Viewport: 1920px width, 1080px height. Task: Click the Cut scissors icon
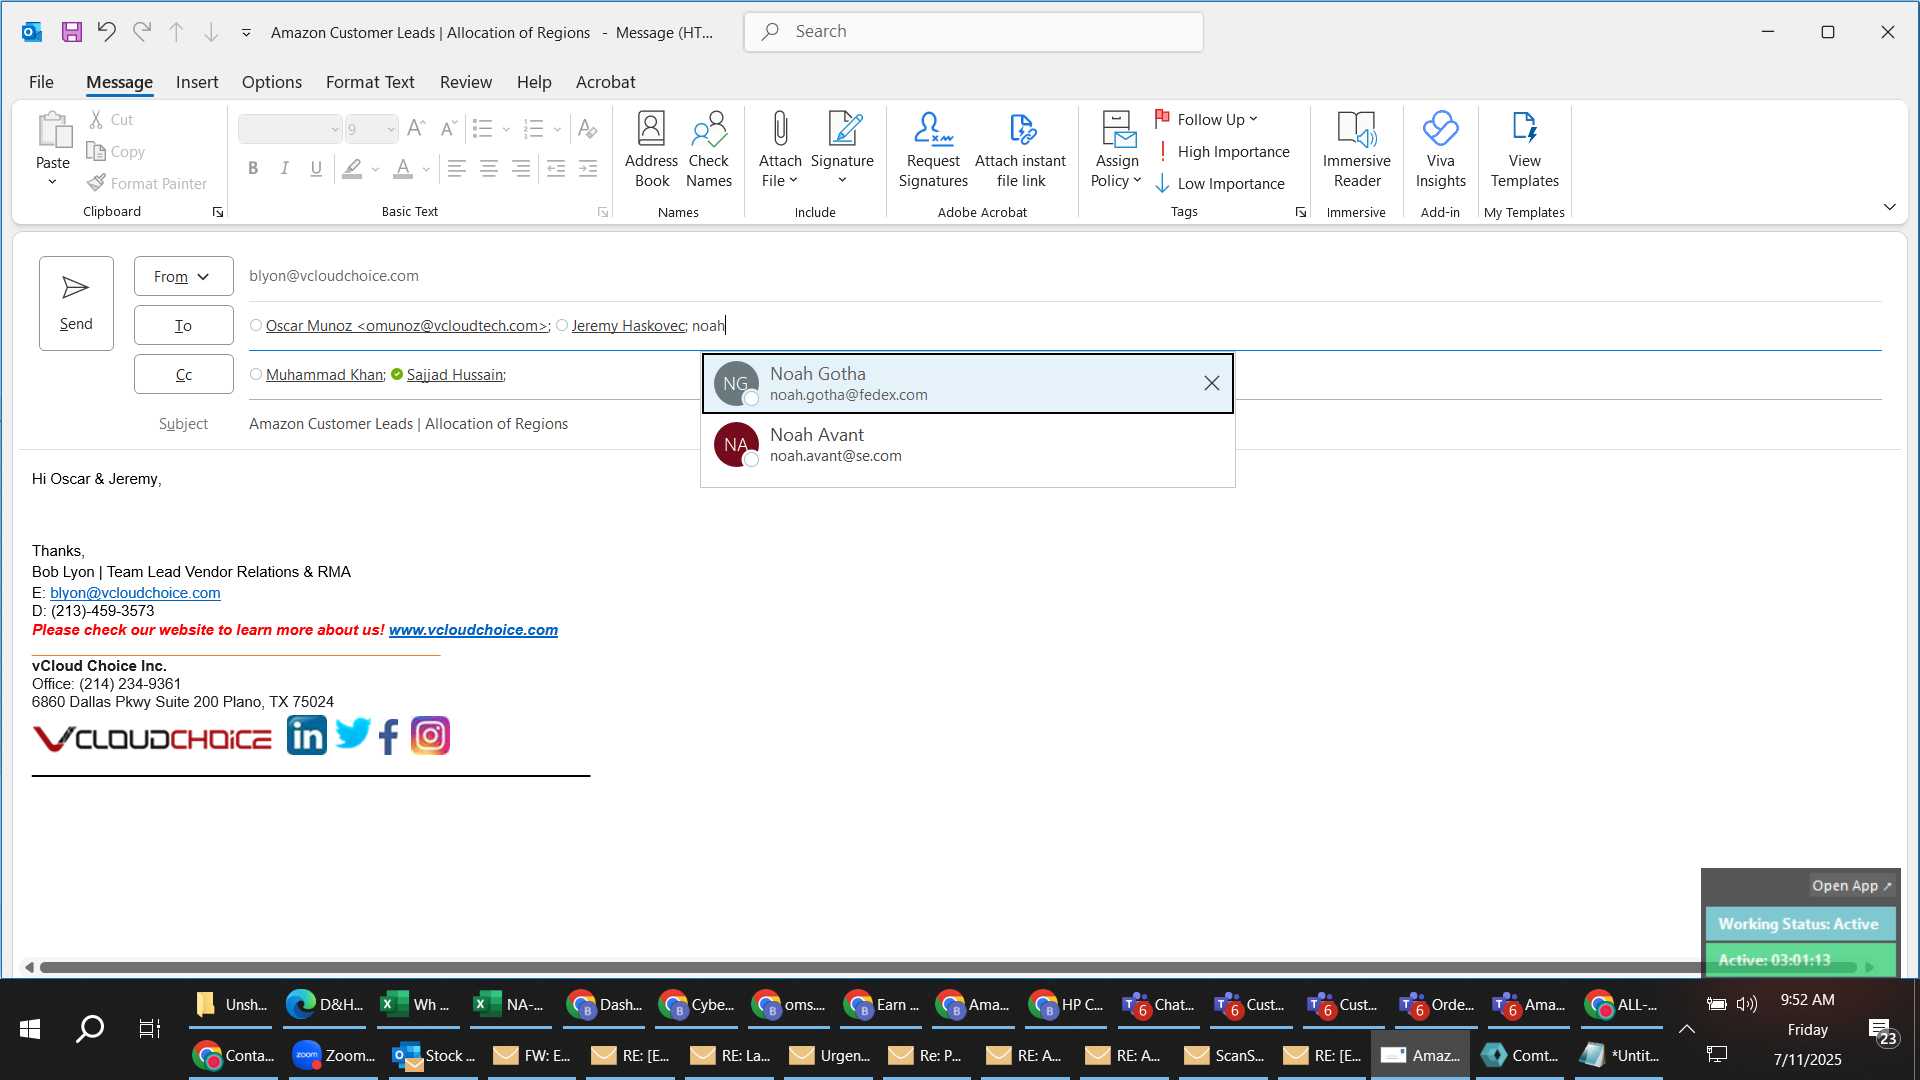point(96,119)
